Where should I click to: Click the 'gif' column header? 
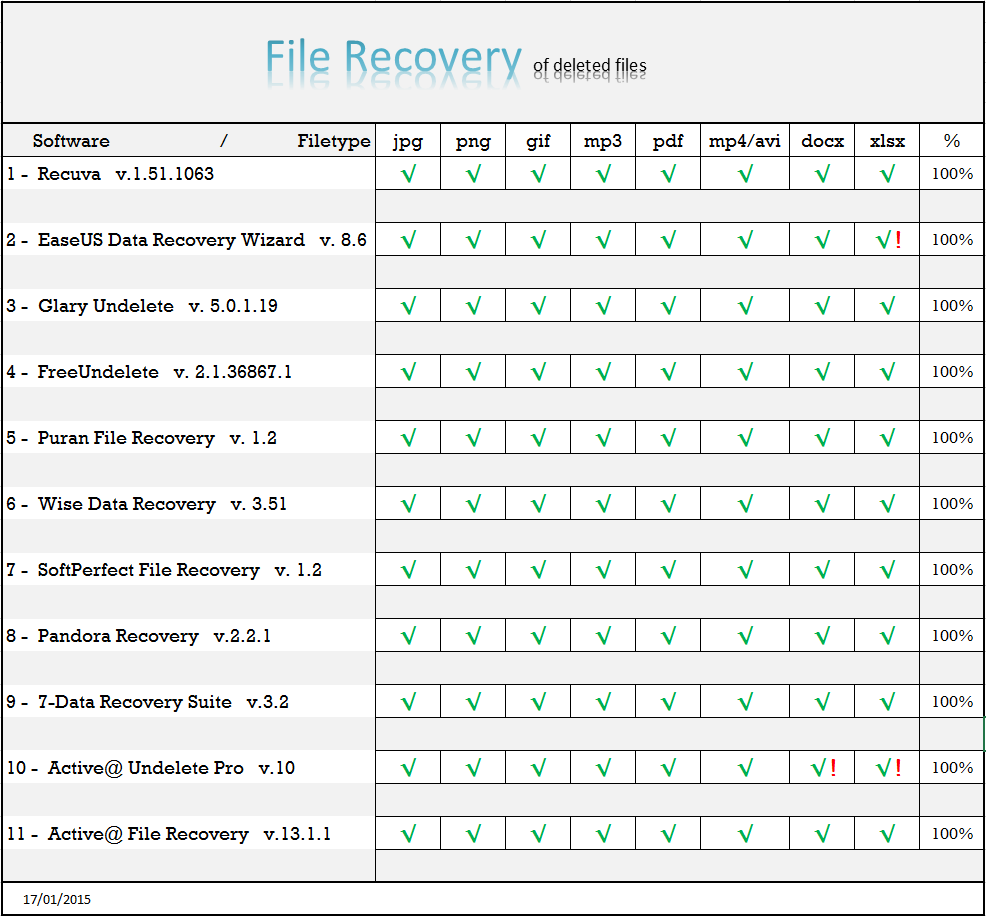[x=538, y=142]
